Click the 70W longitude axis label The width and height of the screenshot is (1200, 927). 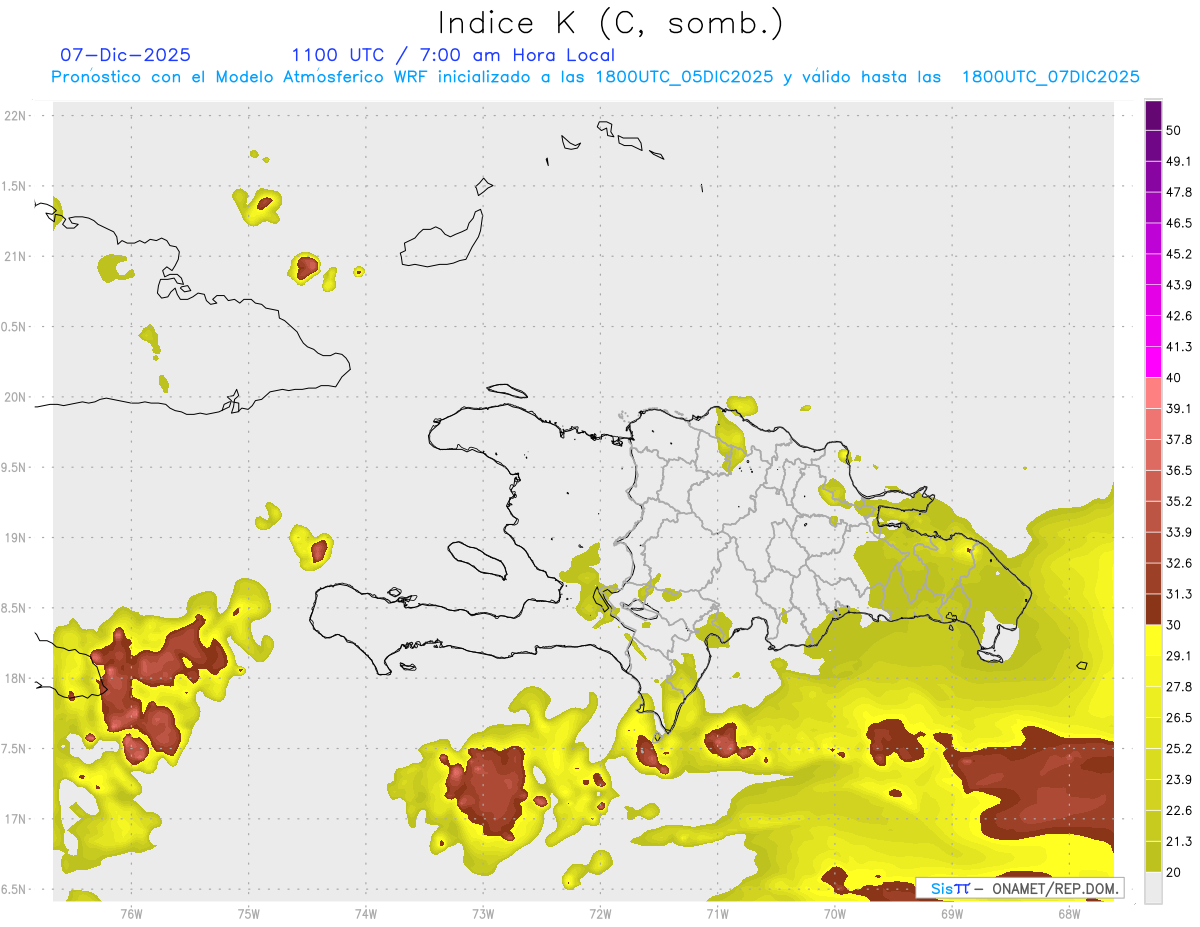tap(835, 914)
